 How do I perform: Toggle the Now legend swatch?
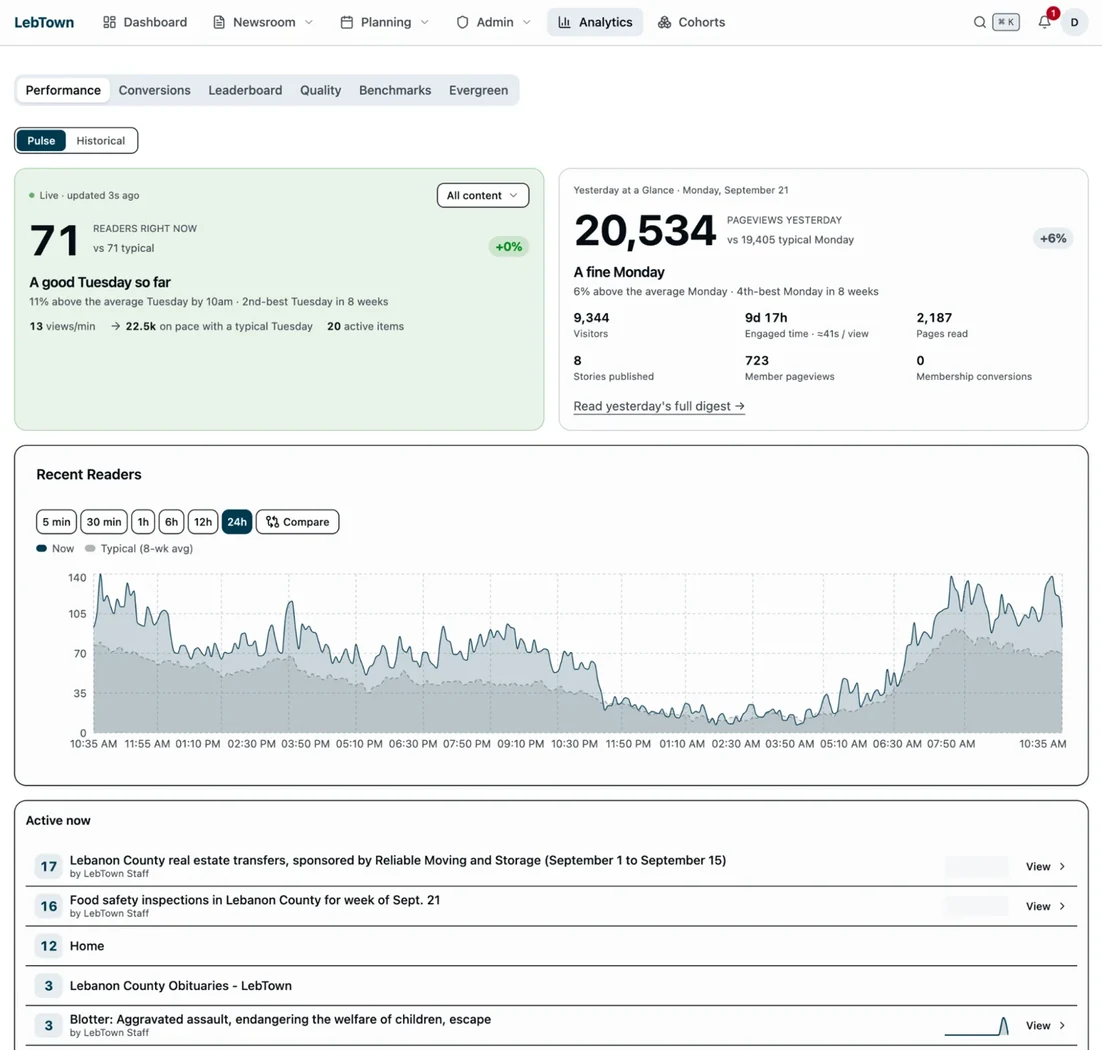tap(41, 549)
